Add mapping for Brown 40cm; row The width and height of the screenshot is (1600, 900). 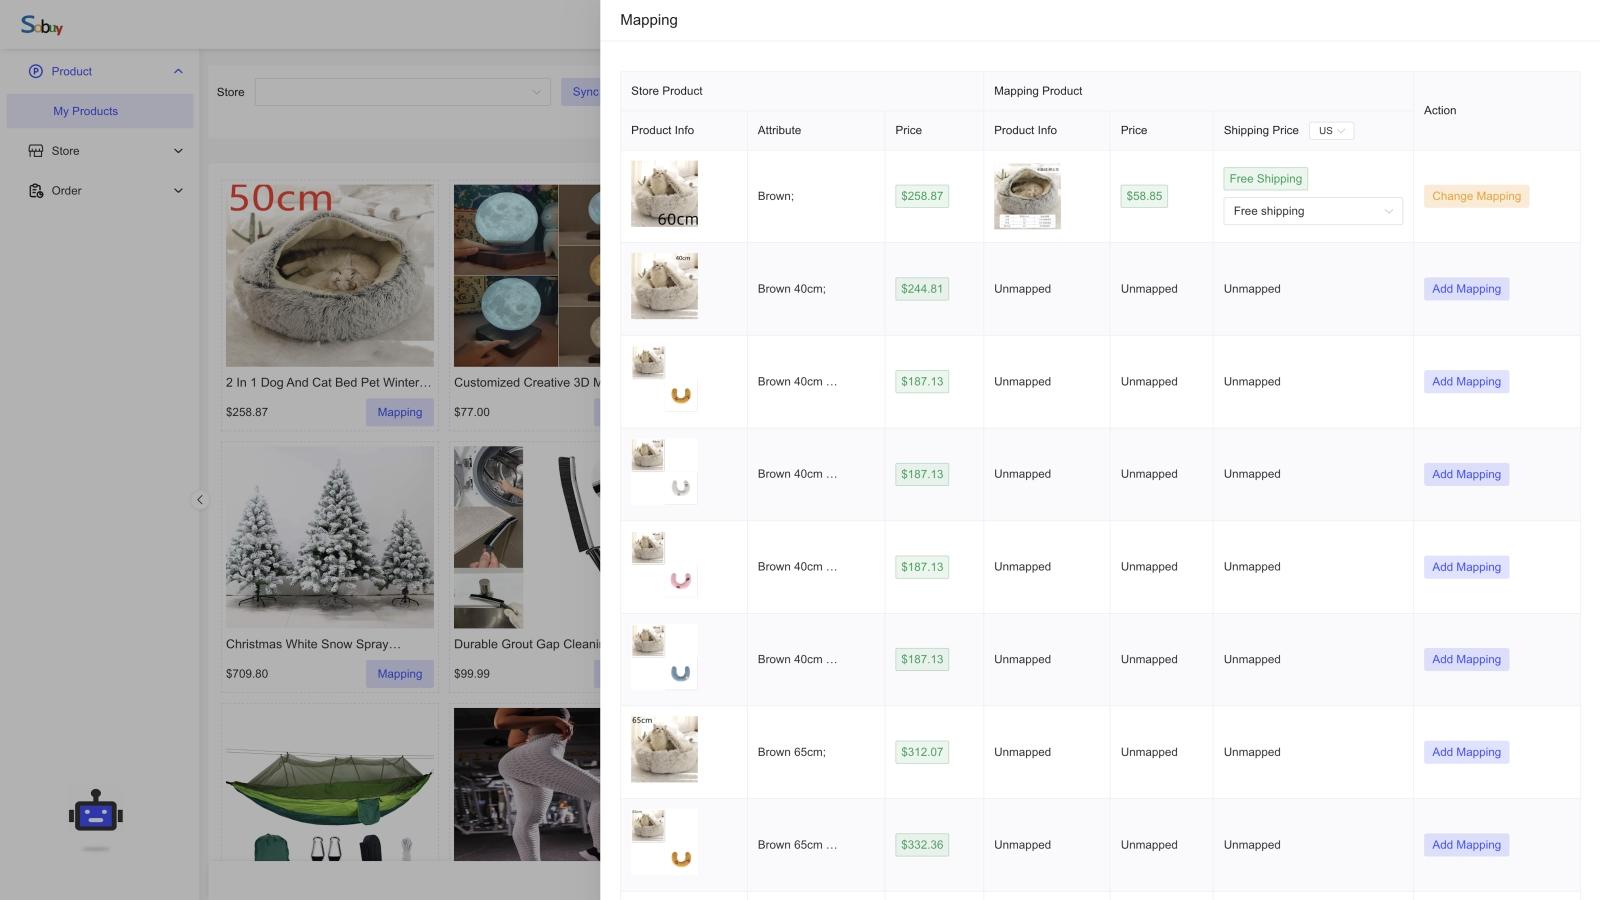pos(1466,289)
